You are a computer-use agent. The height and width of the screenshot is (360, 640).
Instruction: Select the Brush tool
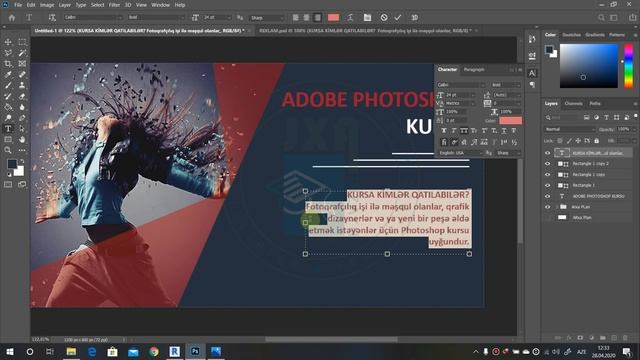click(8, 85)
